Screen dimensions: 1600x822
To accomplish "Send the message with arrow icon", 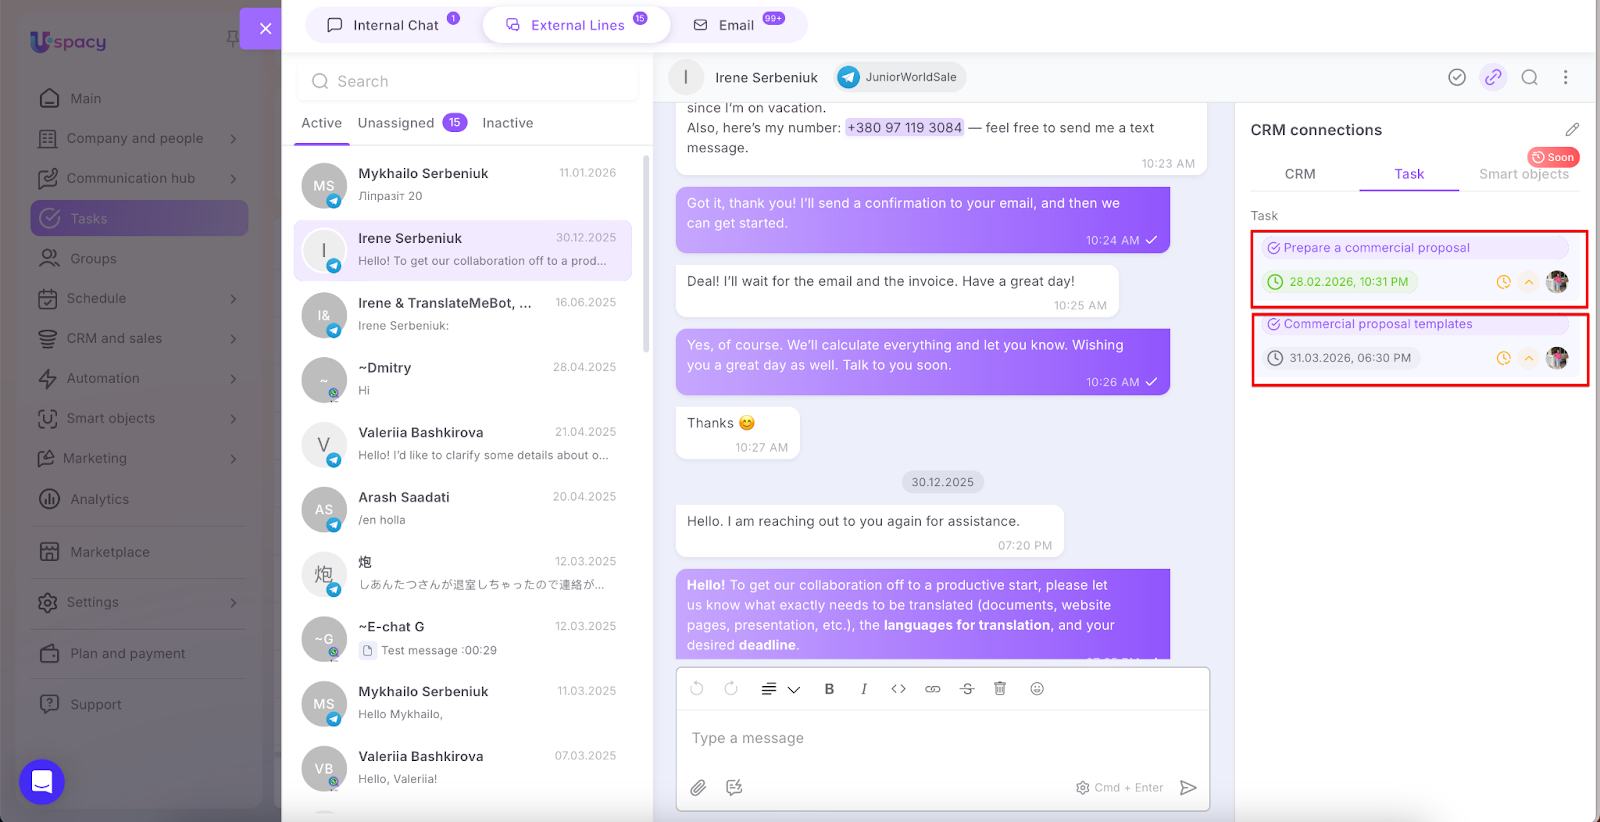I will pyautogui.click(x=1188, y=788).
